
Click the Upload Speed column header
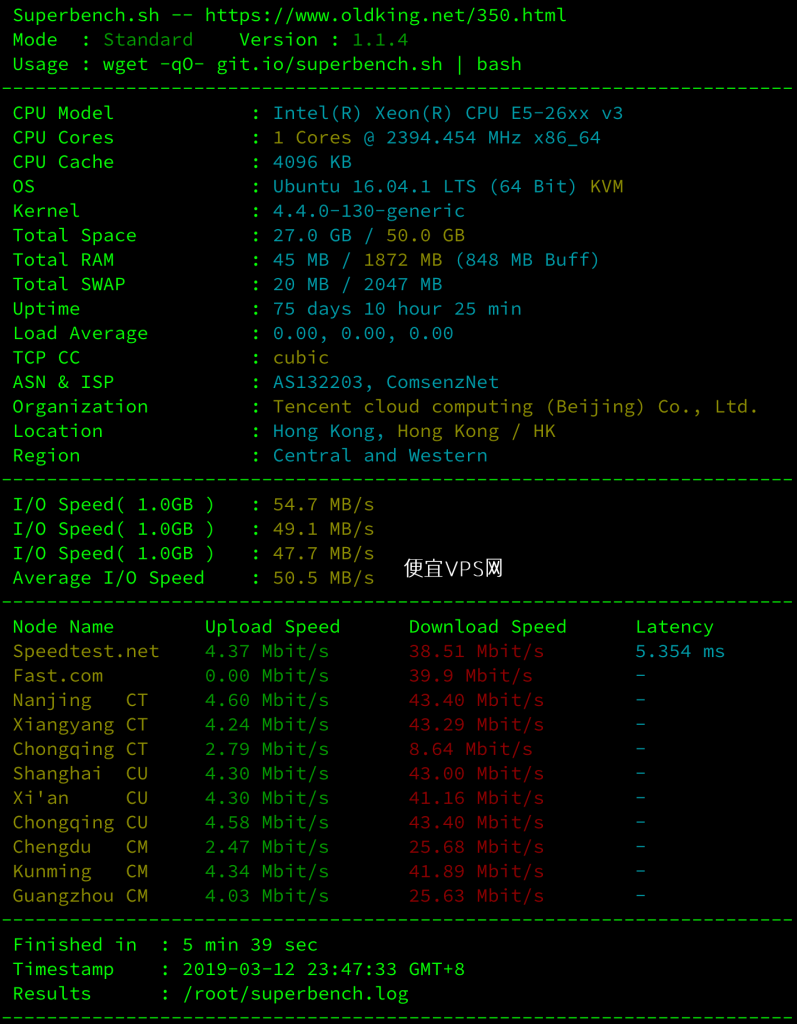point(272,627)
